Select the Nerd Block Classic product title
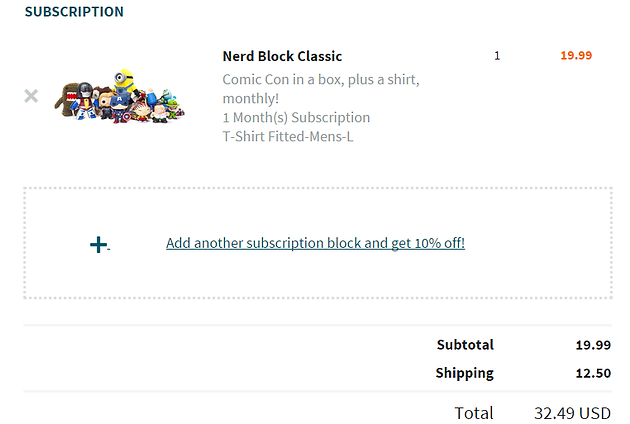The height and width of the screenshot is (424, 630). point(282,56)
